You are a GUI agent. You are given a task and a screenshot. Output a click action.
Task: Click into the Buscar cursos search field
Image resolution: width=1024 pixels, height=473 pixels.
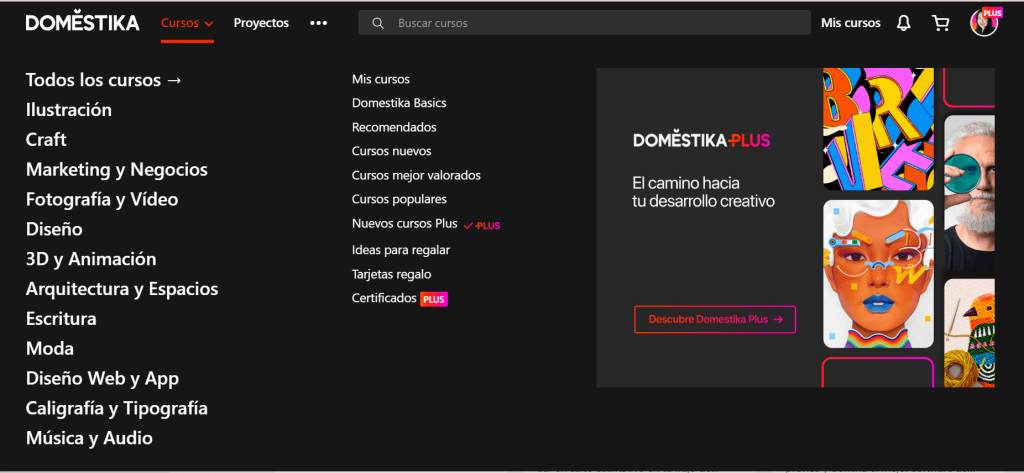[584, 23]
